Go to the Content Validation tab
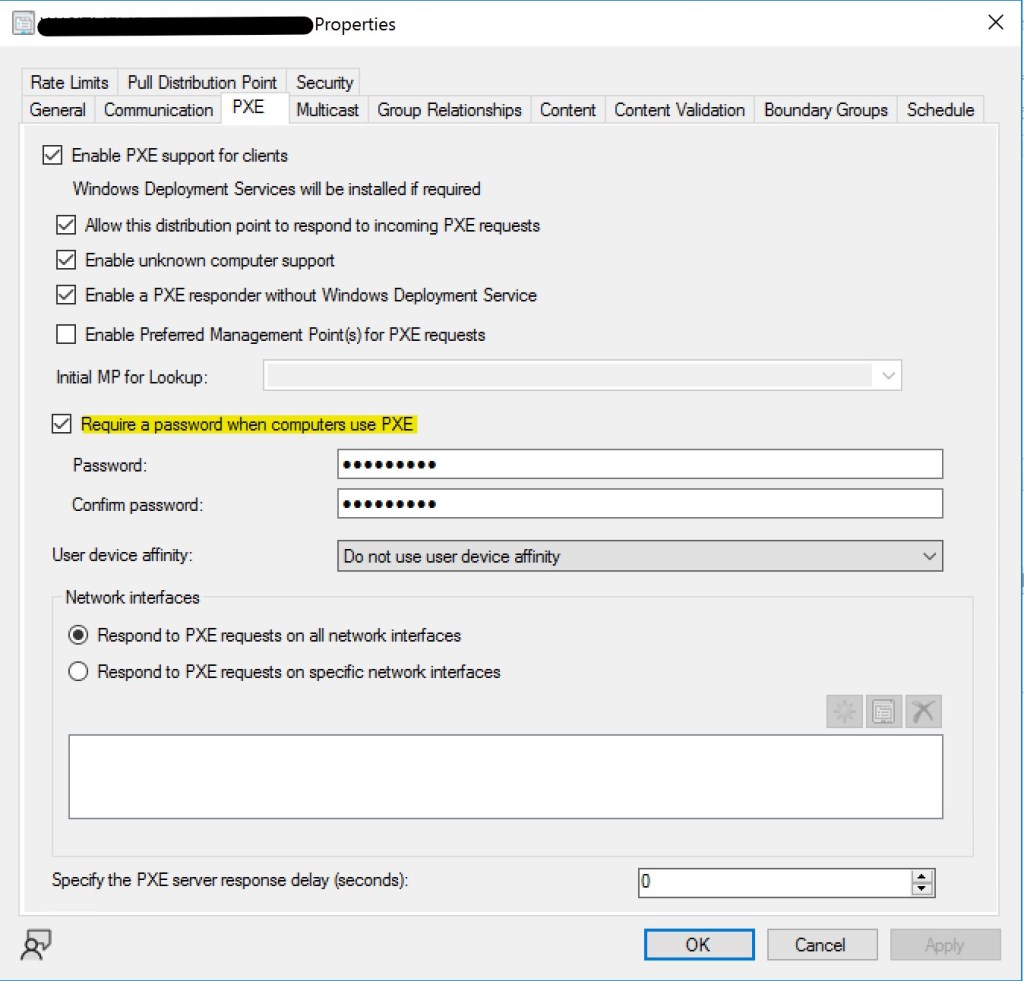Viewport: 1024px width, 981px height. coord(679,110)
